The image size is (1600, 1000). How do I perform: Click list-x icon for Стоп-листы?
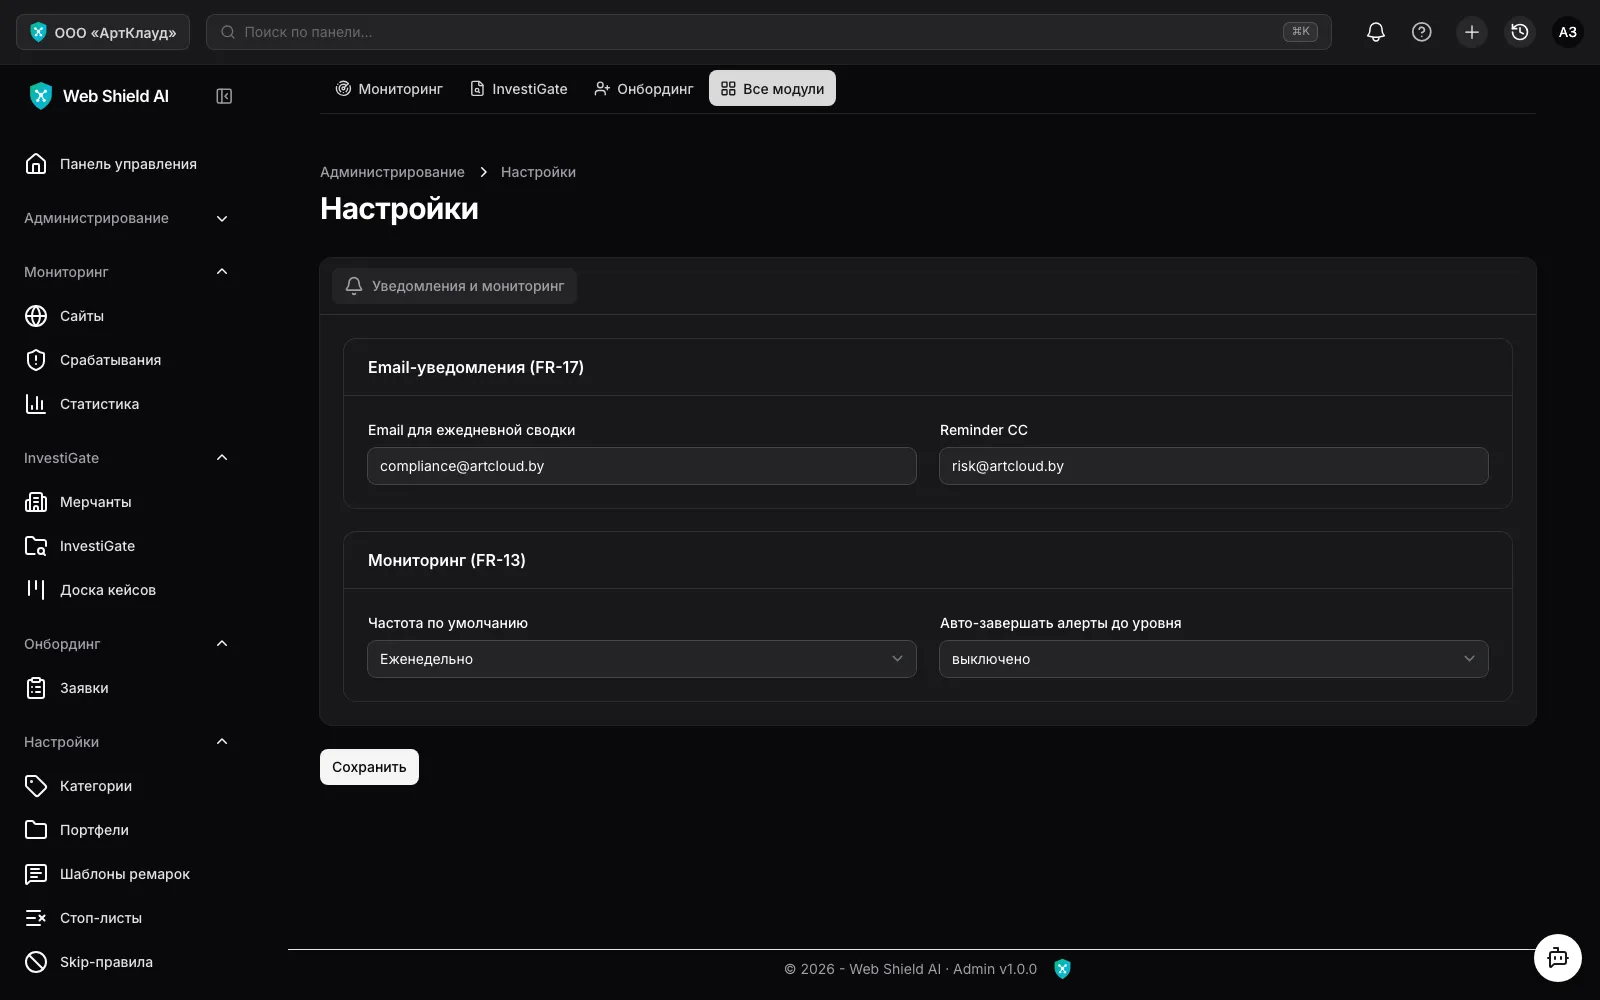[x=36, y=918]
